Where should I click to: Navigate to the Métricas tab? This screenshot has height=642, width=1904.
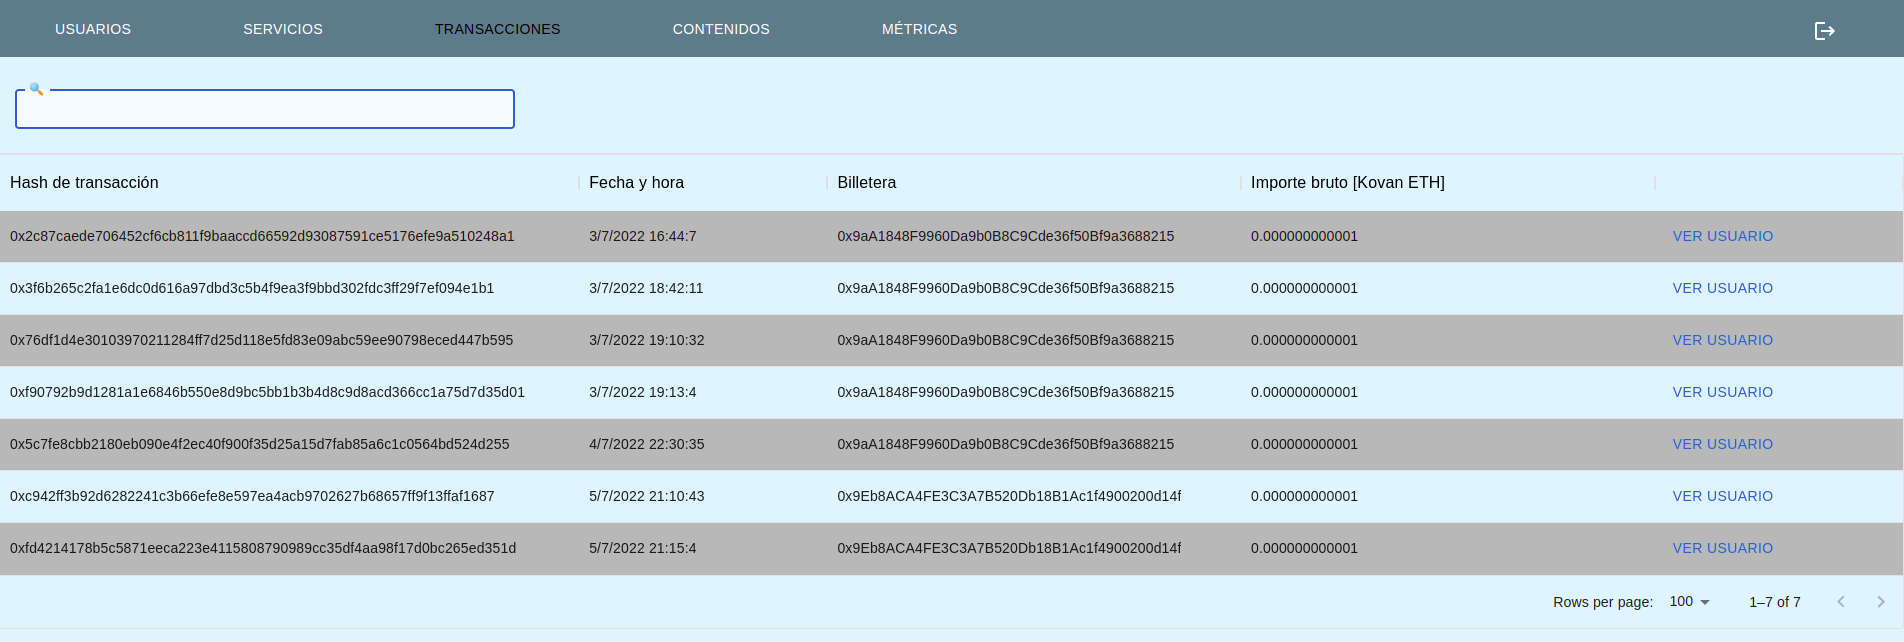pyautogui.click(x=919, y=29)
